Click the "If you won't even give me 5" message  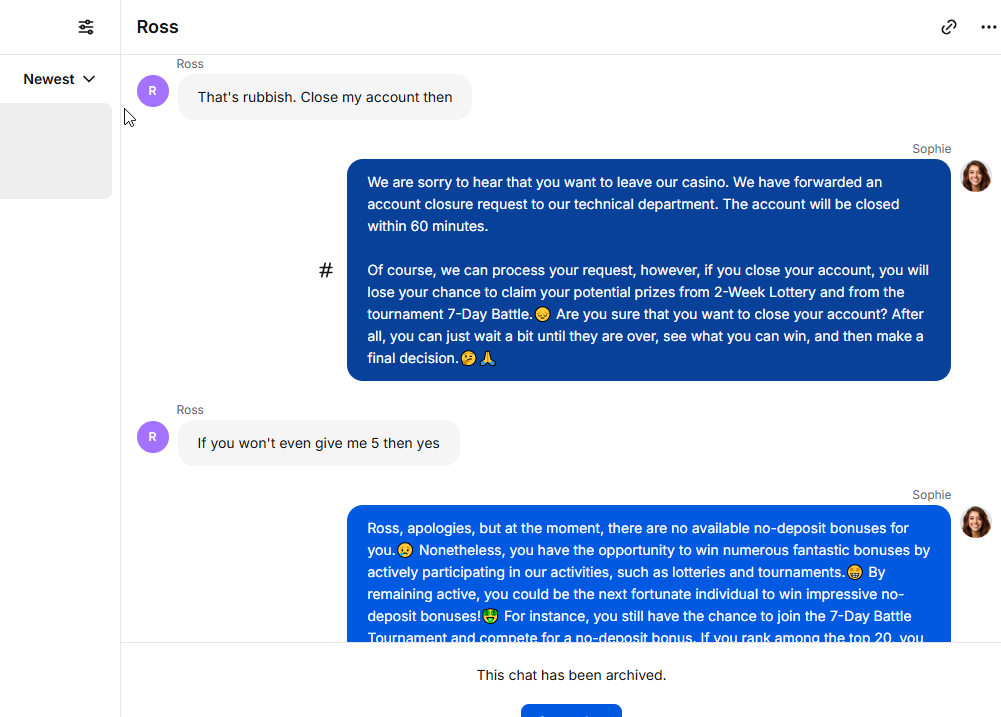pyautogui.click(x=318, y=443)
